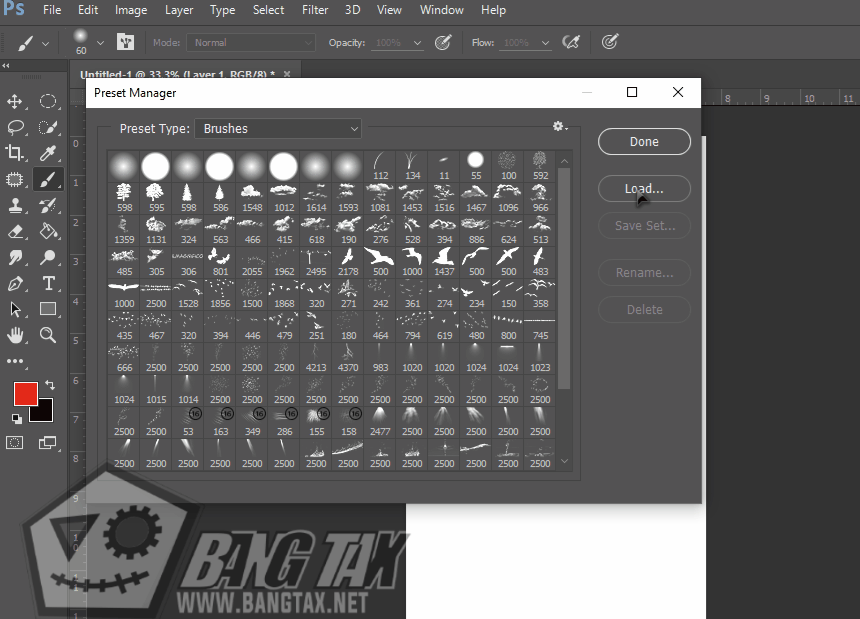This screenshot has width=860, height=619.
Task: Select the round brush preset 55
Action: pyautogui.click(x=476, y=166)
